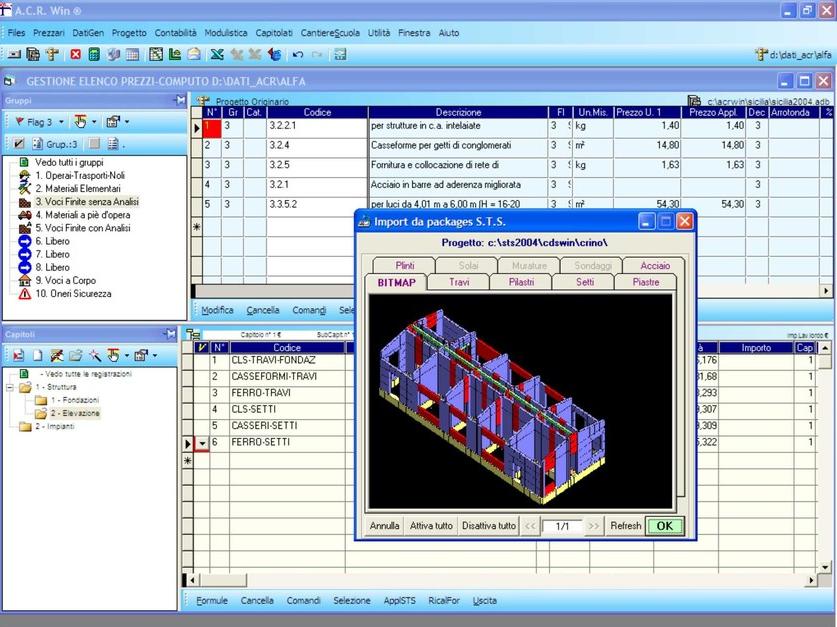Open the Capitolati menu
The width and height of the screenshot is (837, 627).
[x=274, y=33]
